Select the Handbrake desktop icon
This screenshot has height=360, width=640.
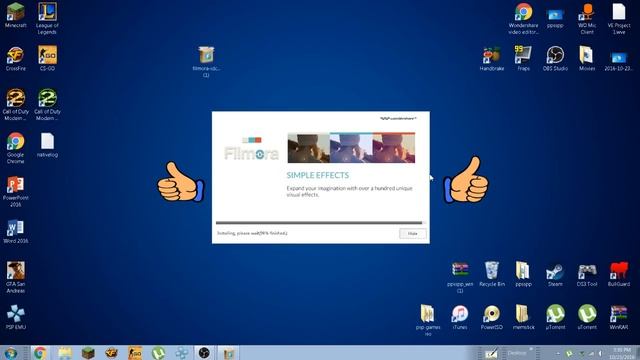[492, 59]
